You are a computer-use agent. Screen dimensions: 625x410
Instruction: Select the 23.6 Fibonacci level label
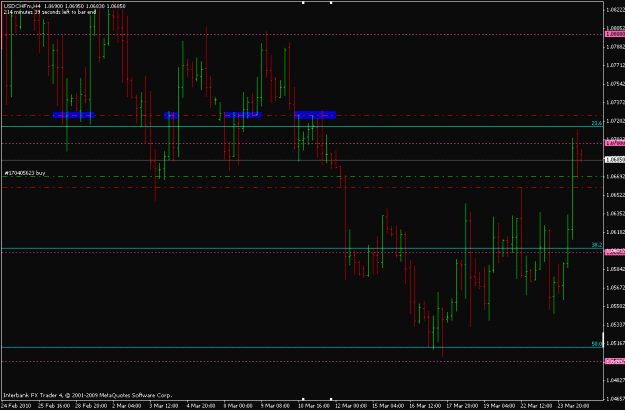(x=596, y=123)
